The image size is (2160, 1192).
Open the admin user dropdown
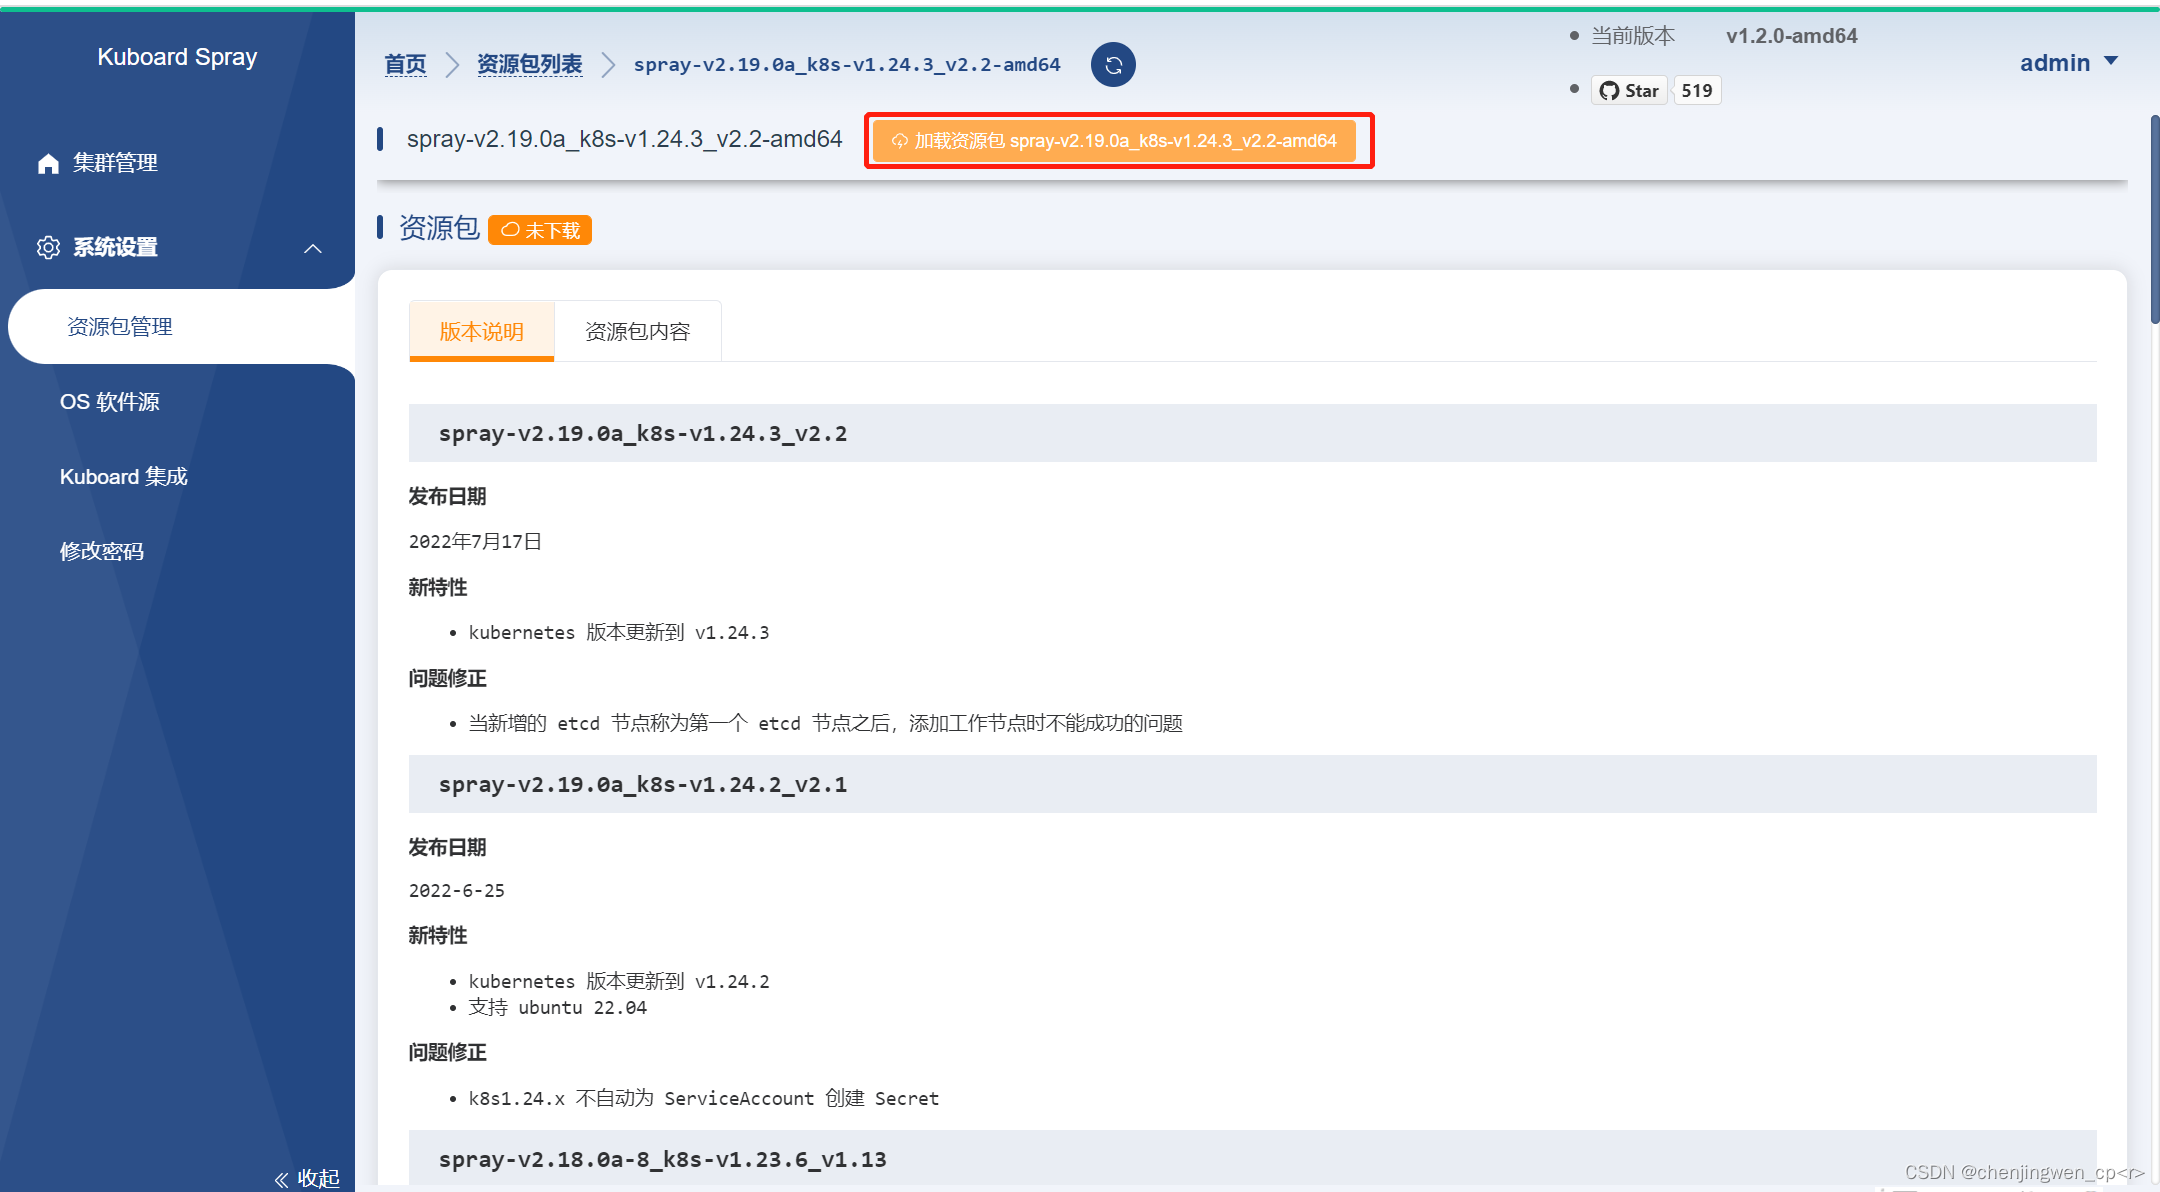(2068, 63)
